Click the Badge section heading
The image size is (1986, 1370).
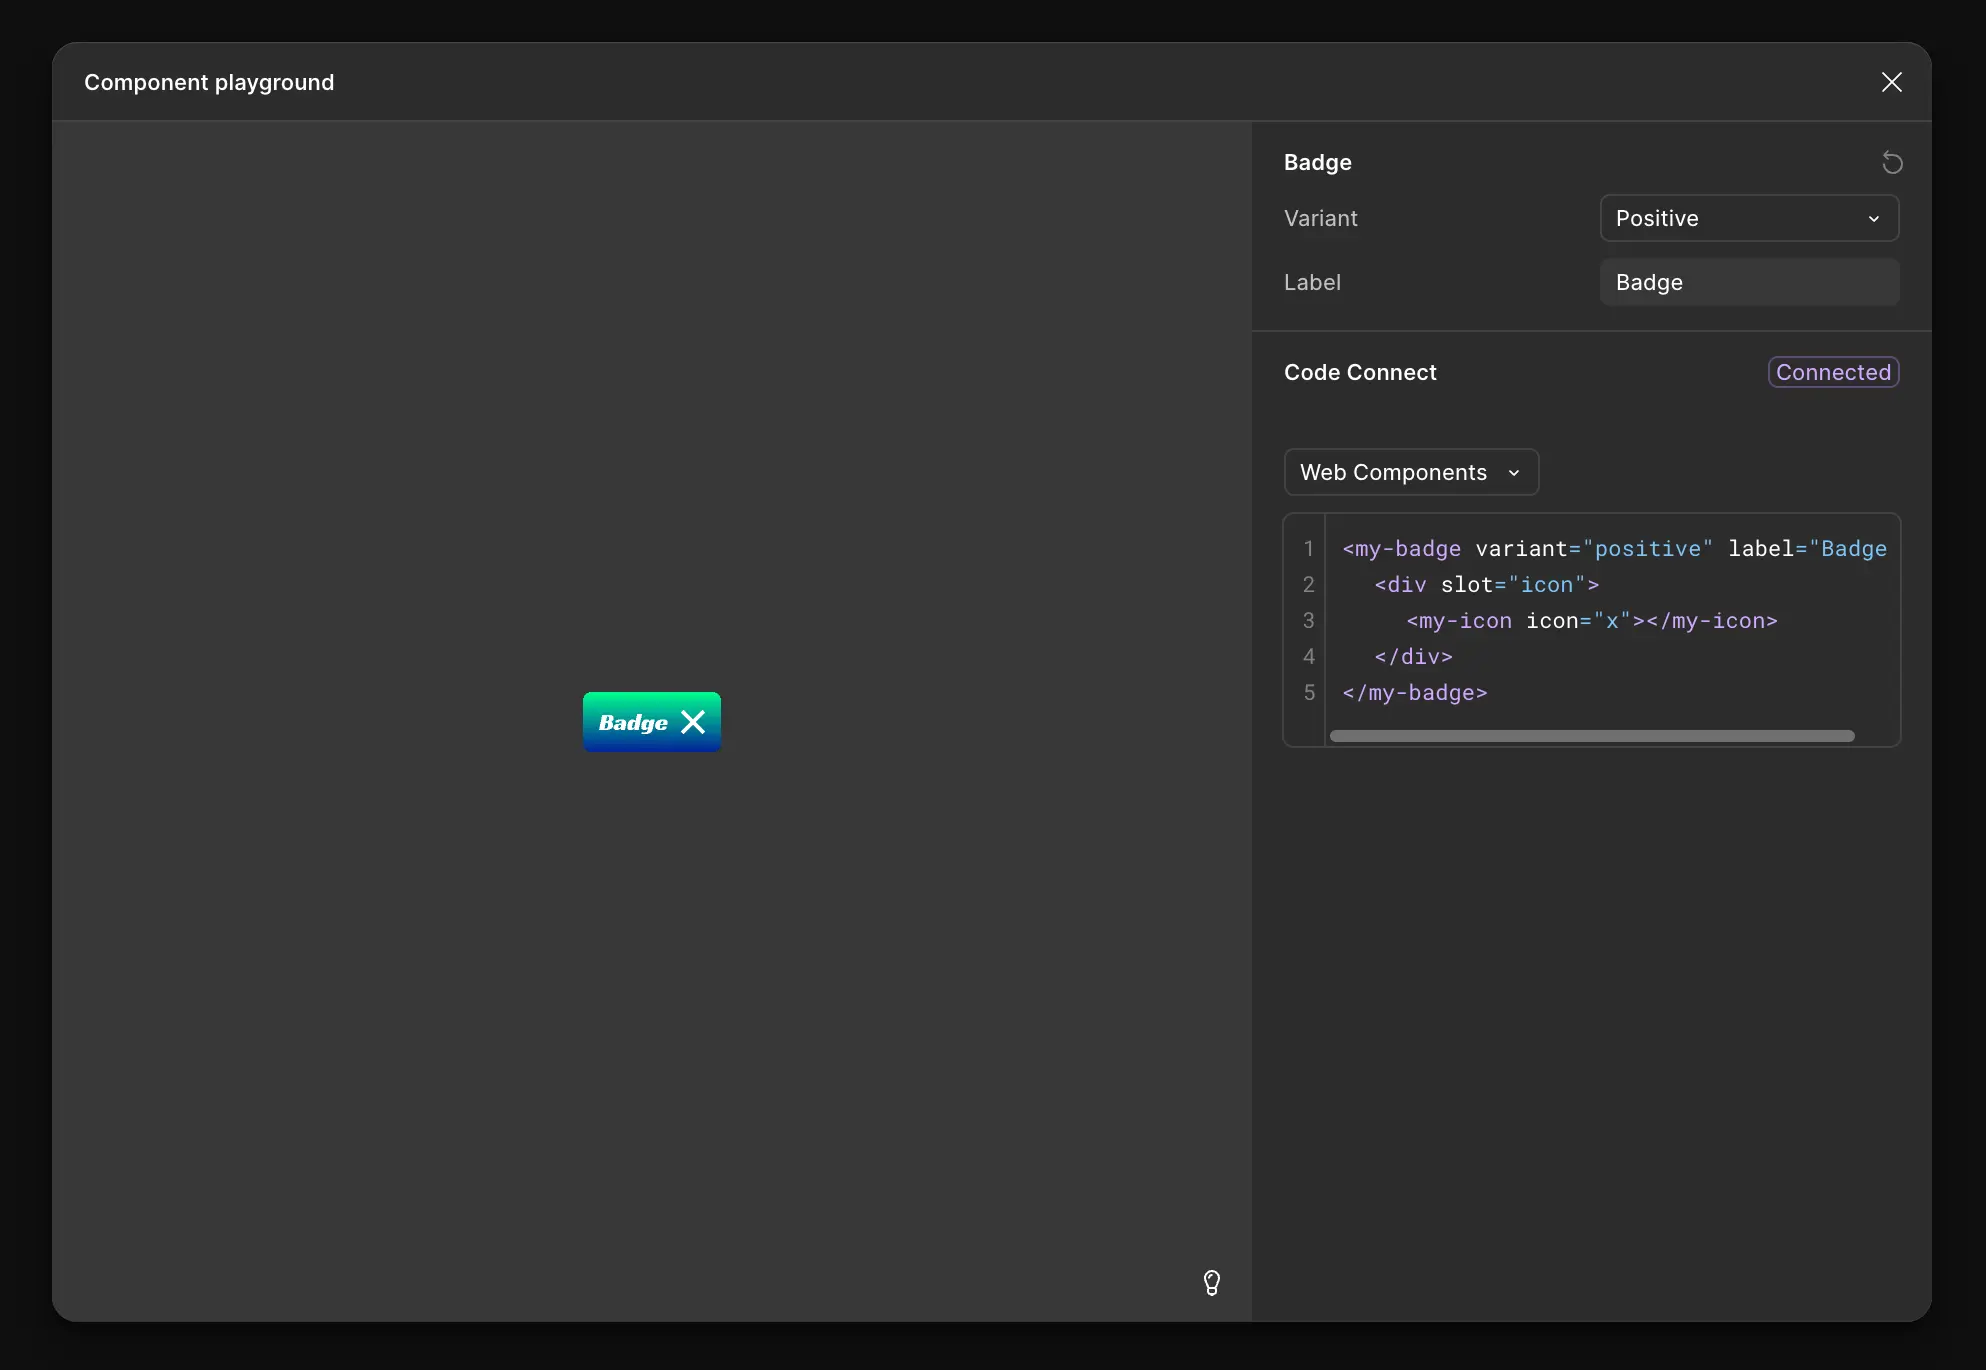pyautogui.click(x=1317, y=162)
